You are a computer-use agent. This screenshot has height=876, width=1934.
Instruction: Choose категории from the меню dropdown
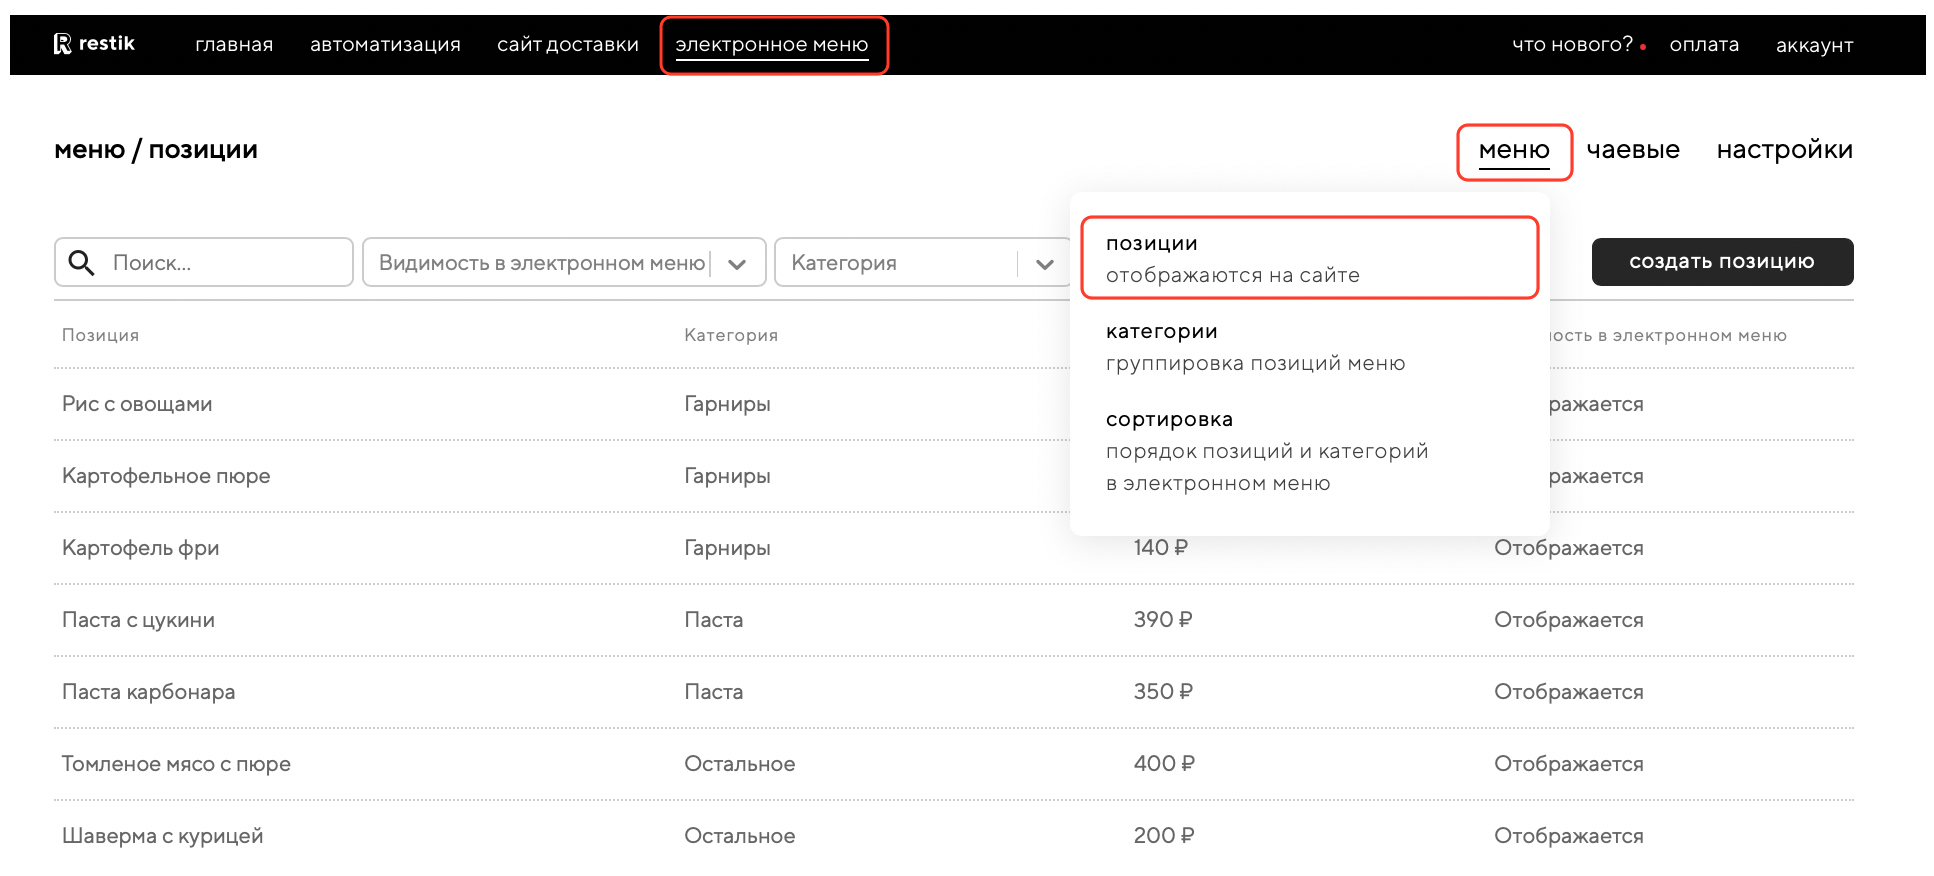(1255, 346)
